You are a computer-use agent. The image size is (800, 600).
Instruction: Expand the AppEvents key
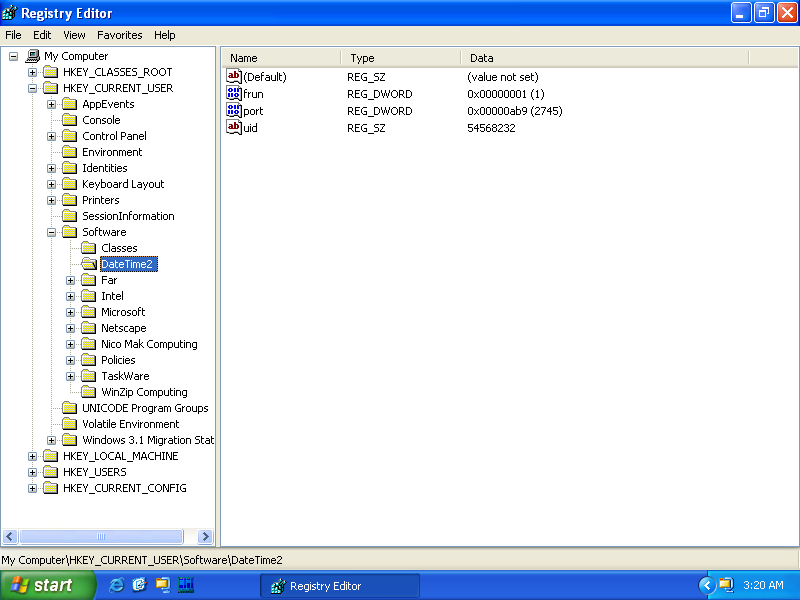(x=52, y=105)
